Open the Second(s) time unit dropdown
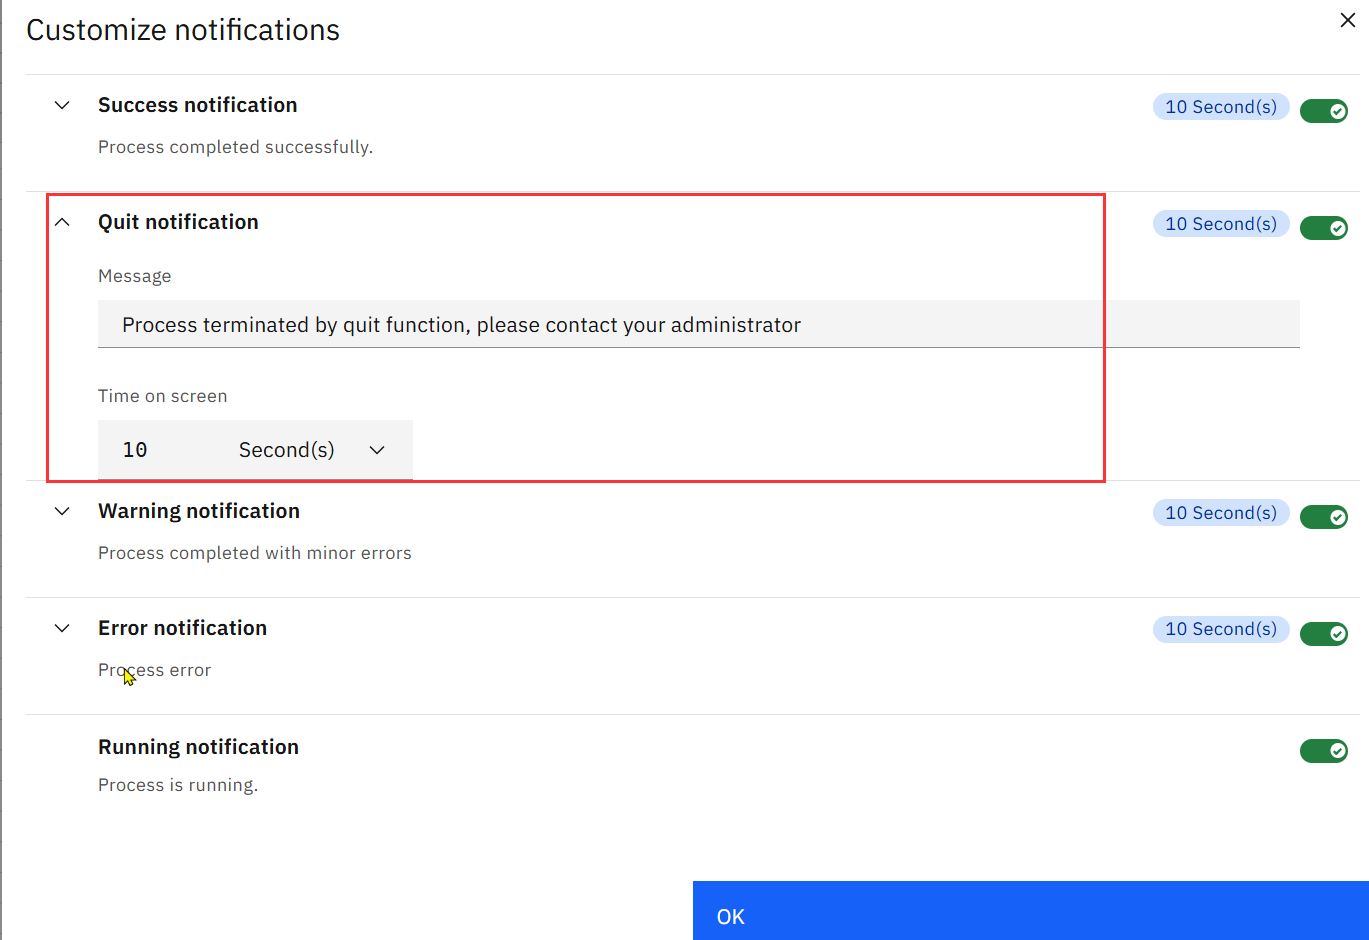The image size is (1369, 940). click(312, 450)
